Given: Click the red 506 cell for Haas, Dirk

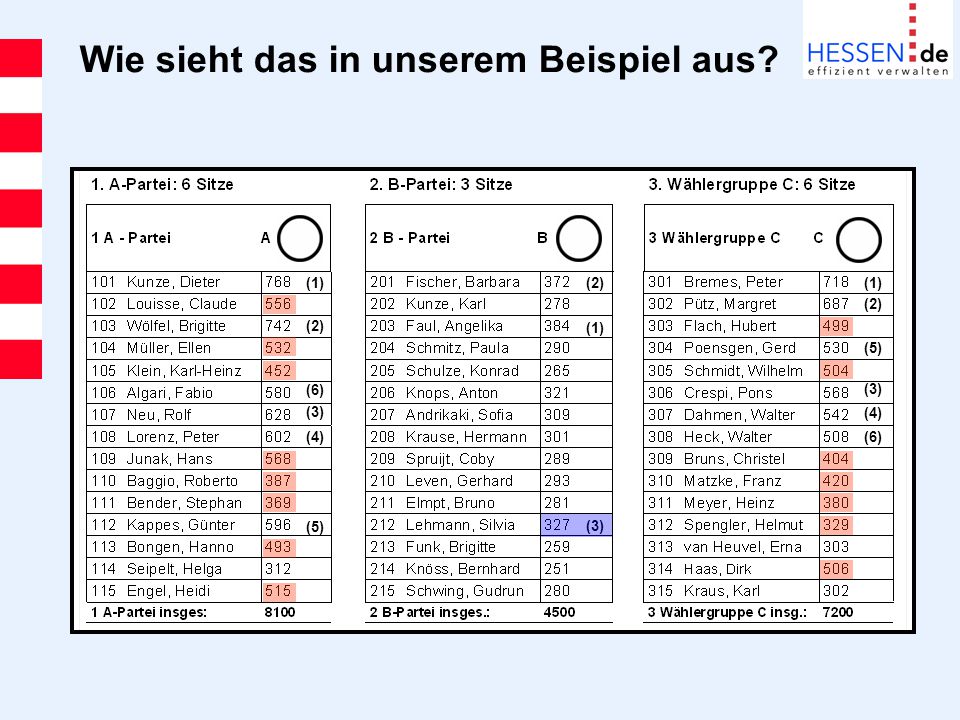Looking at the screenshot, I should 836,569.
